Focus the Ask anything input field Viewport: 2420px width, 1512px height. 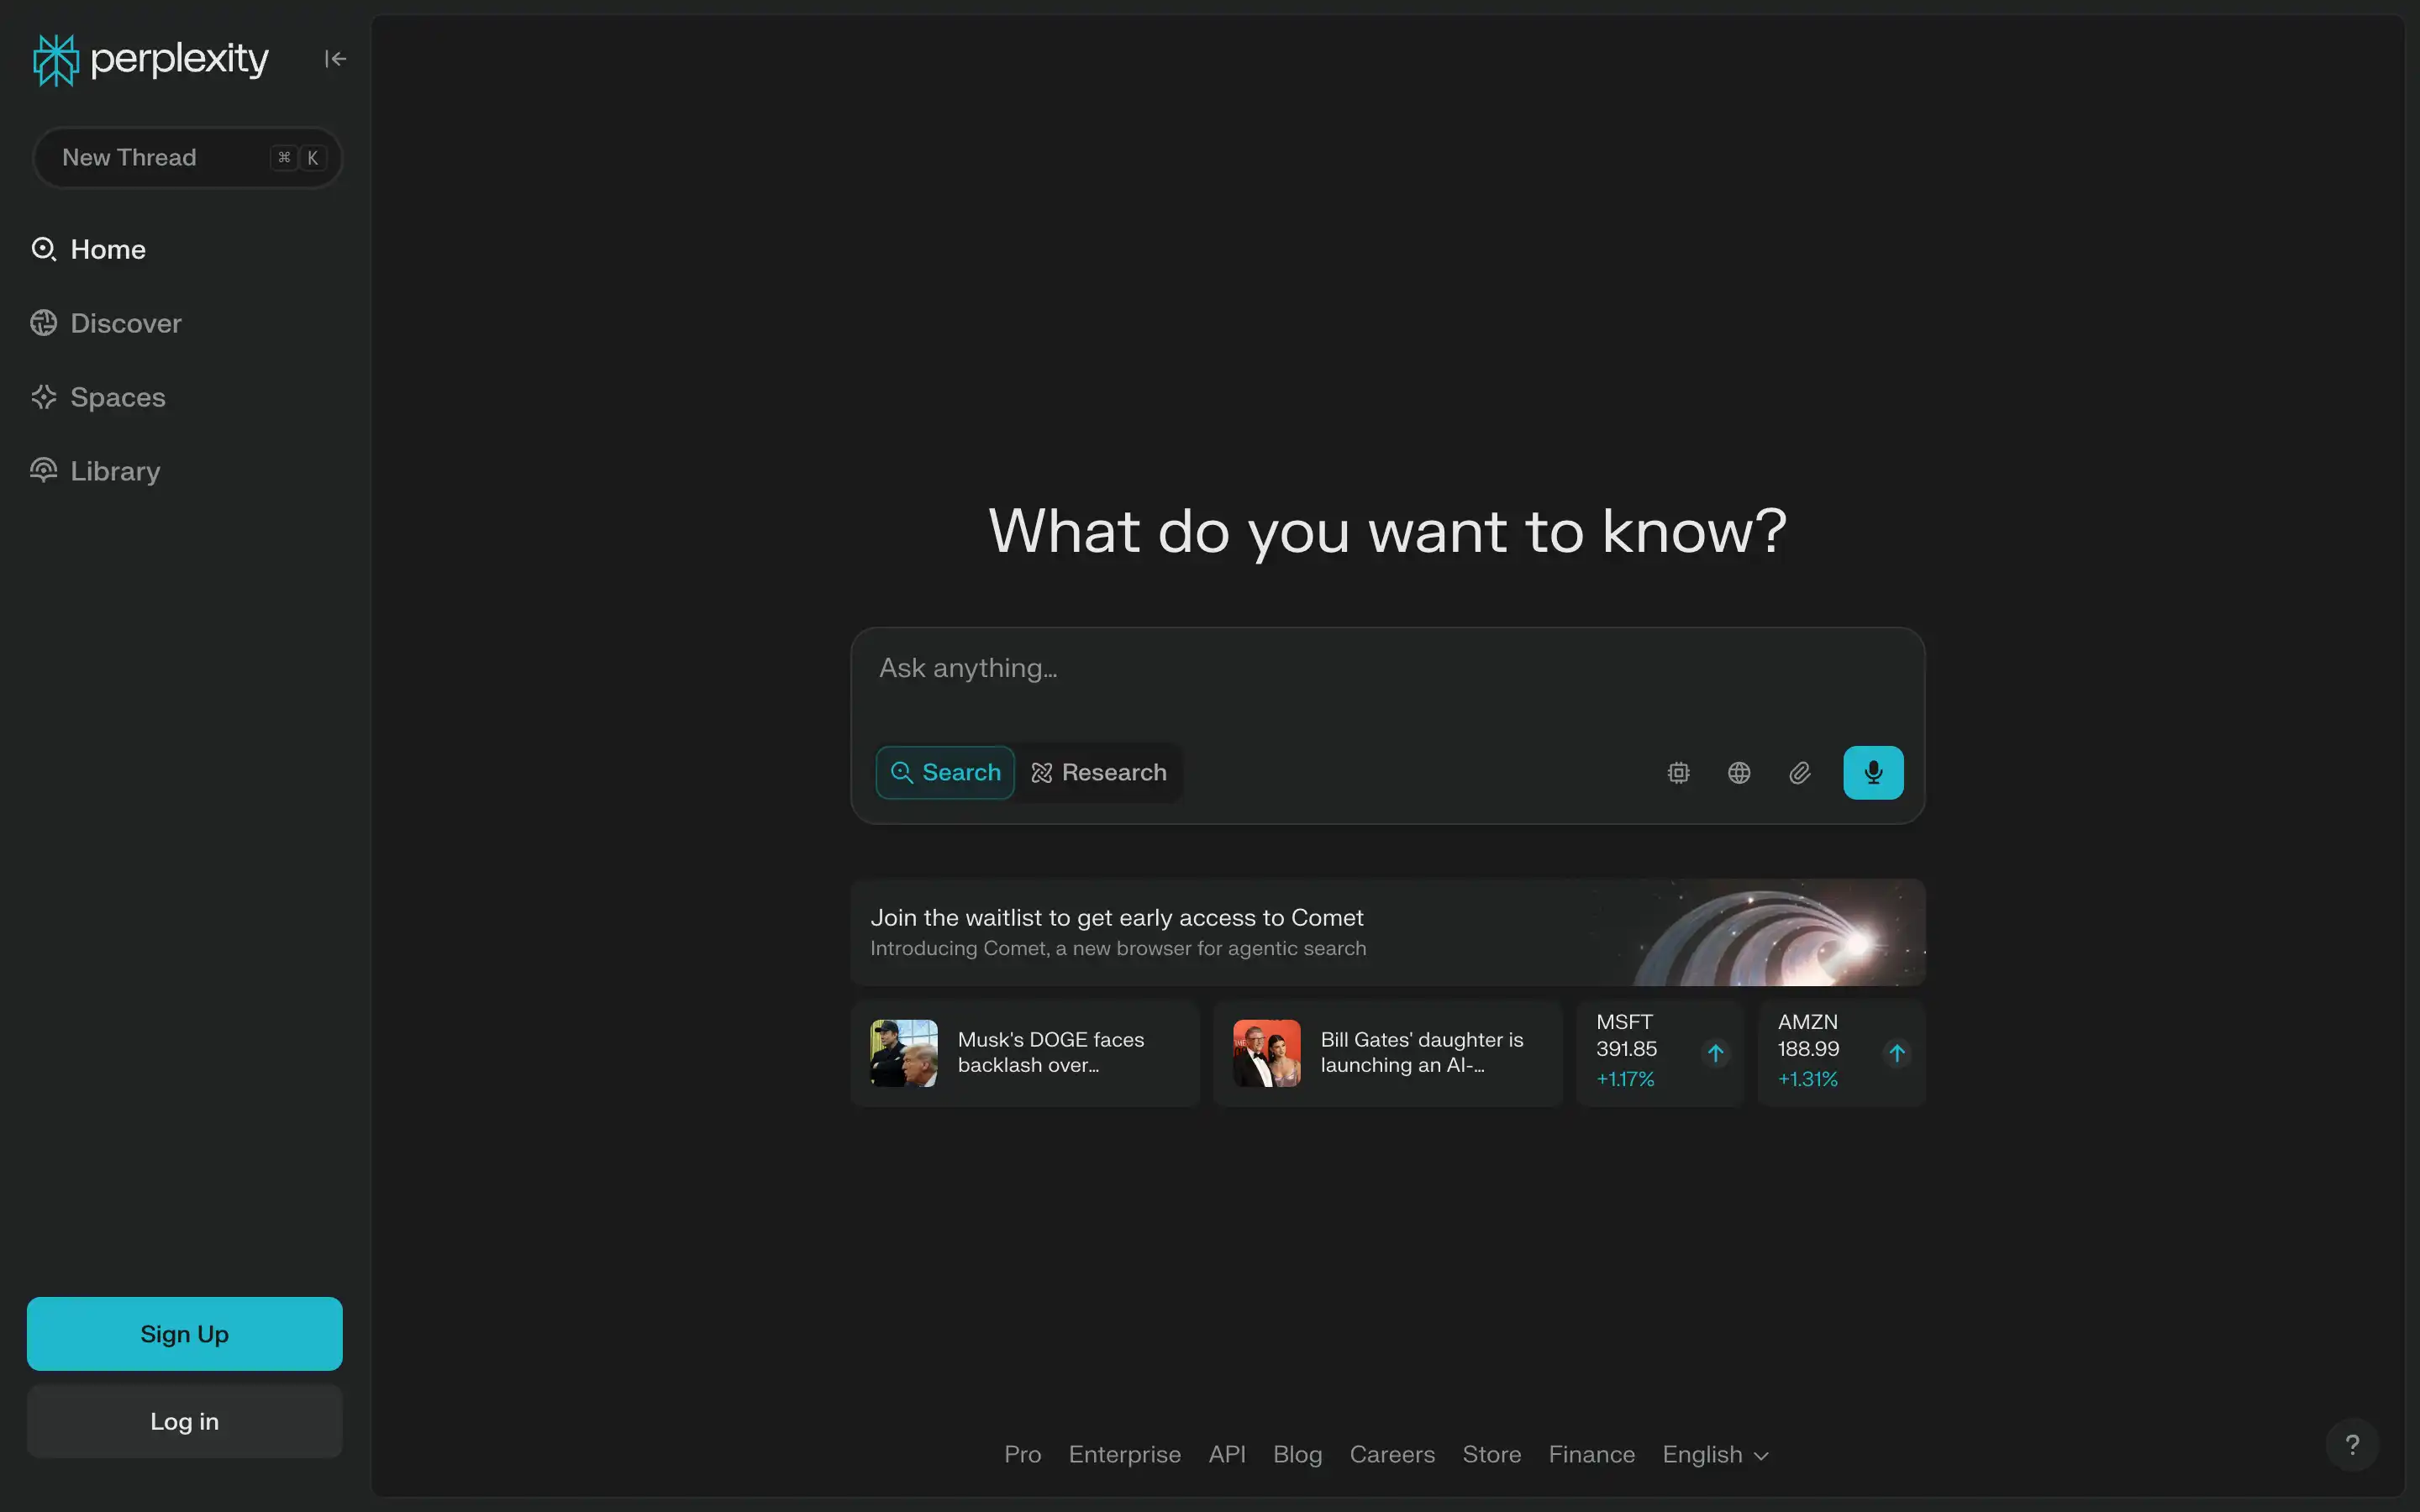pyautogui.click(x=1387, y=668)
